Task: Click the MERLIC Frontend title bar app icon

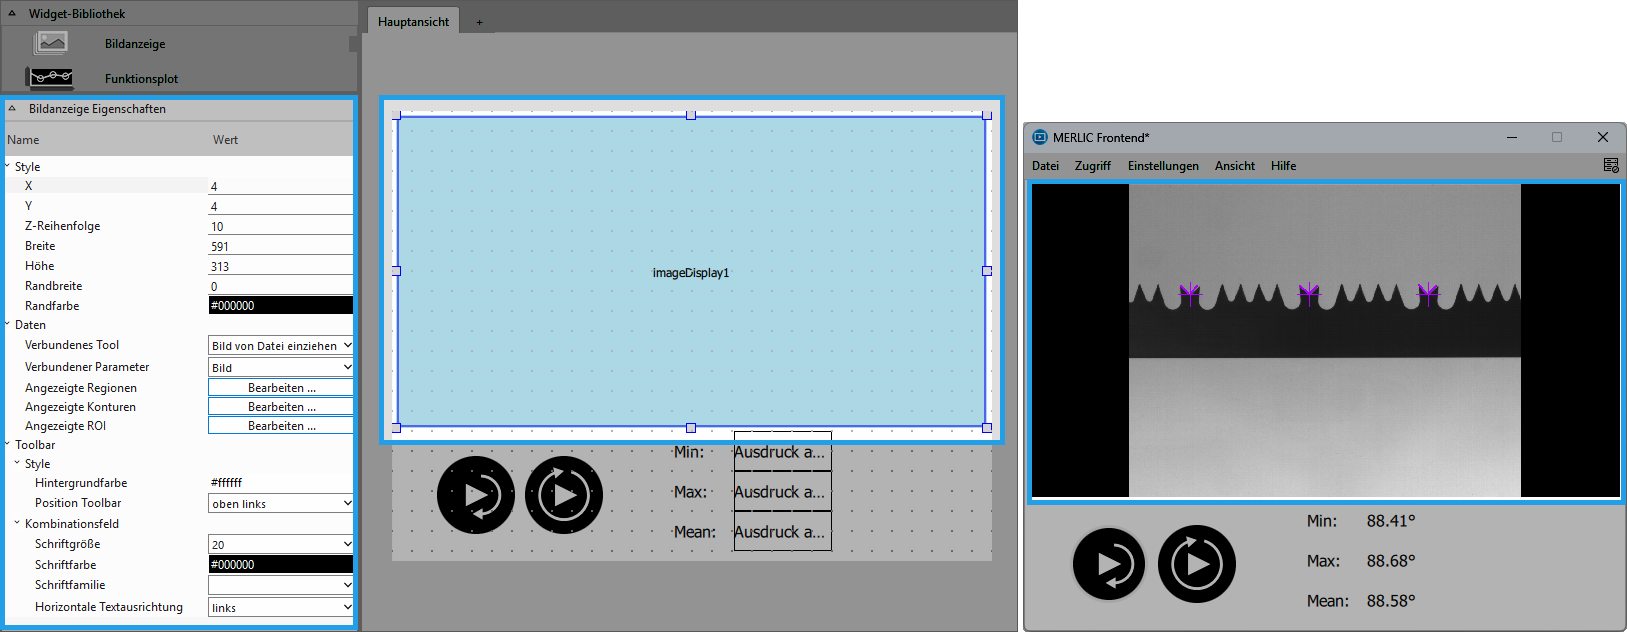Action: (x=1040, y=138)
